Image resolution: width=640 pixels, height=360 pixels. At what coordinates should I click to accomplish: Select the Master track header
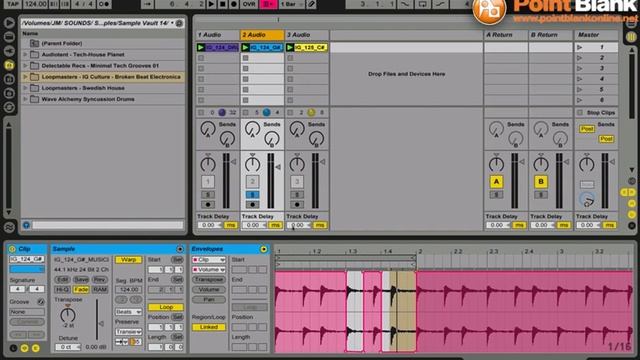(596, 35)
